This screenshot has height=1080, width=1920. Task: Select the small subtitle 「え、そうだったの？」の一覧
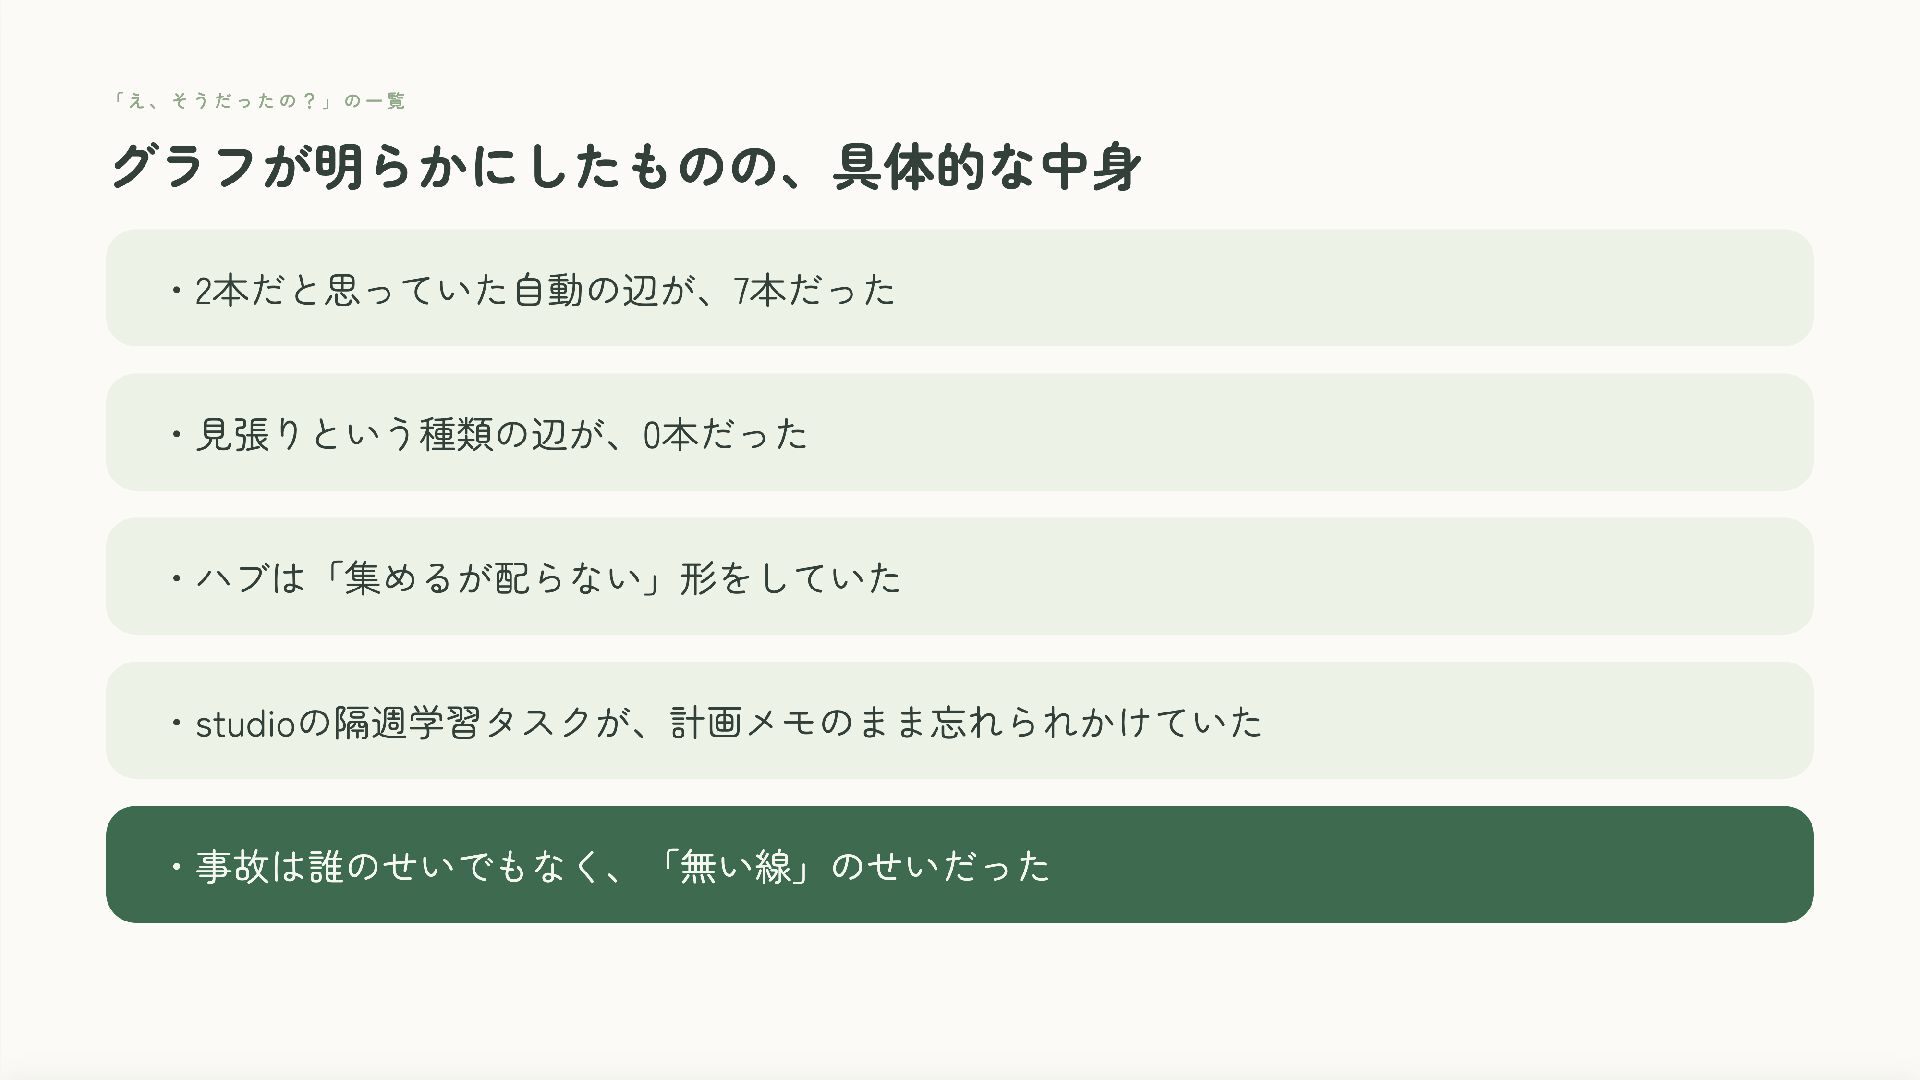[x=258, y=101]
